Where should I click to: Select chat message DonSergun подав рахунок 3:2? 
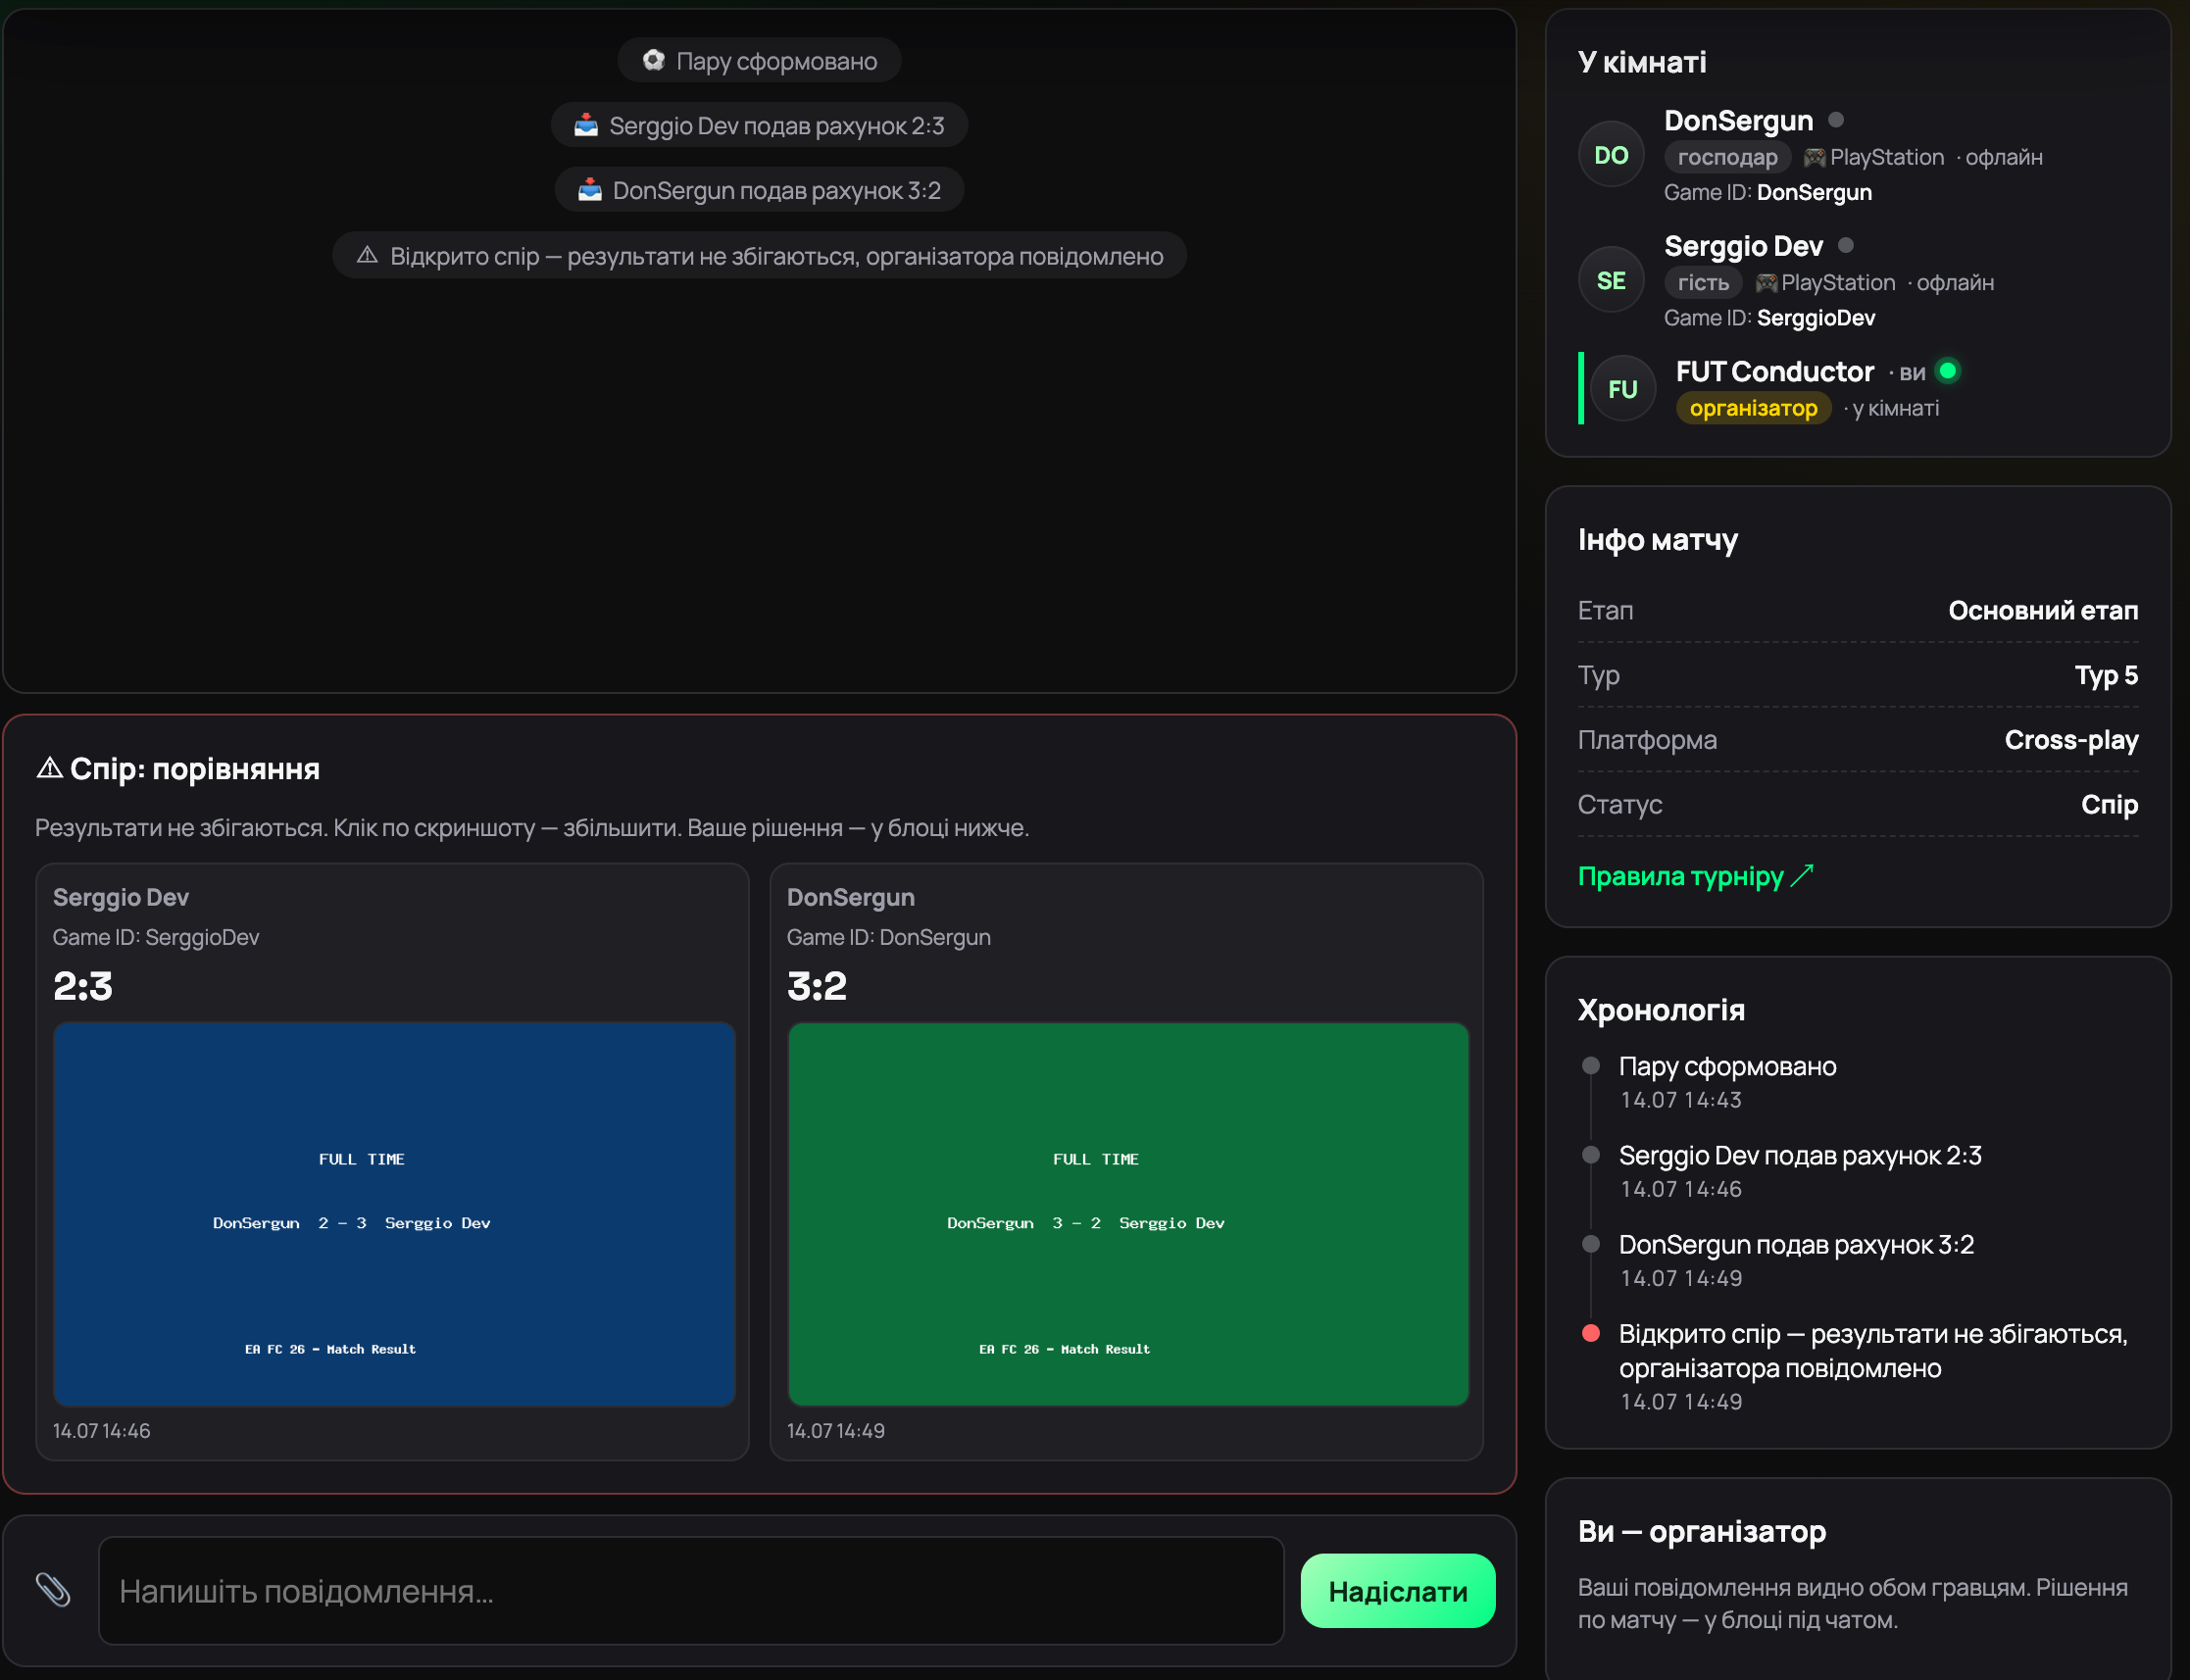click(x=759, y=190)
